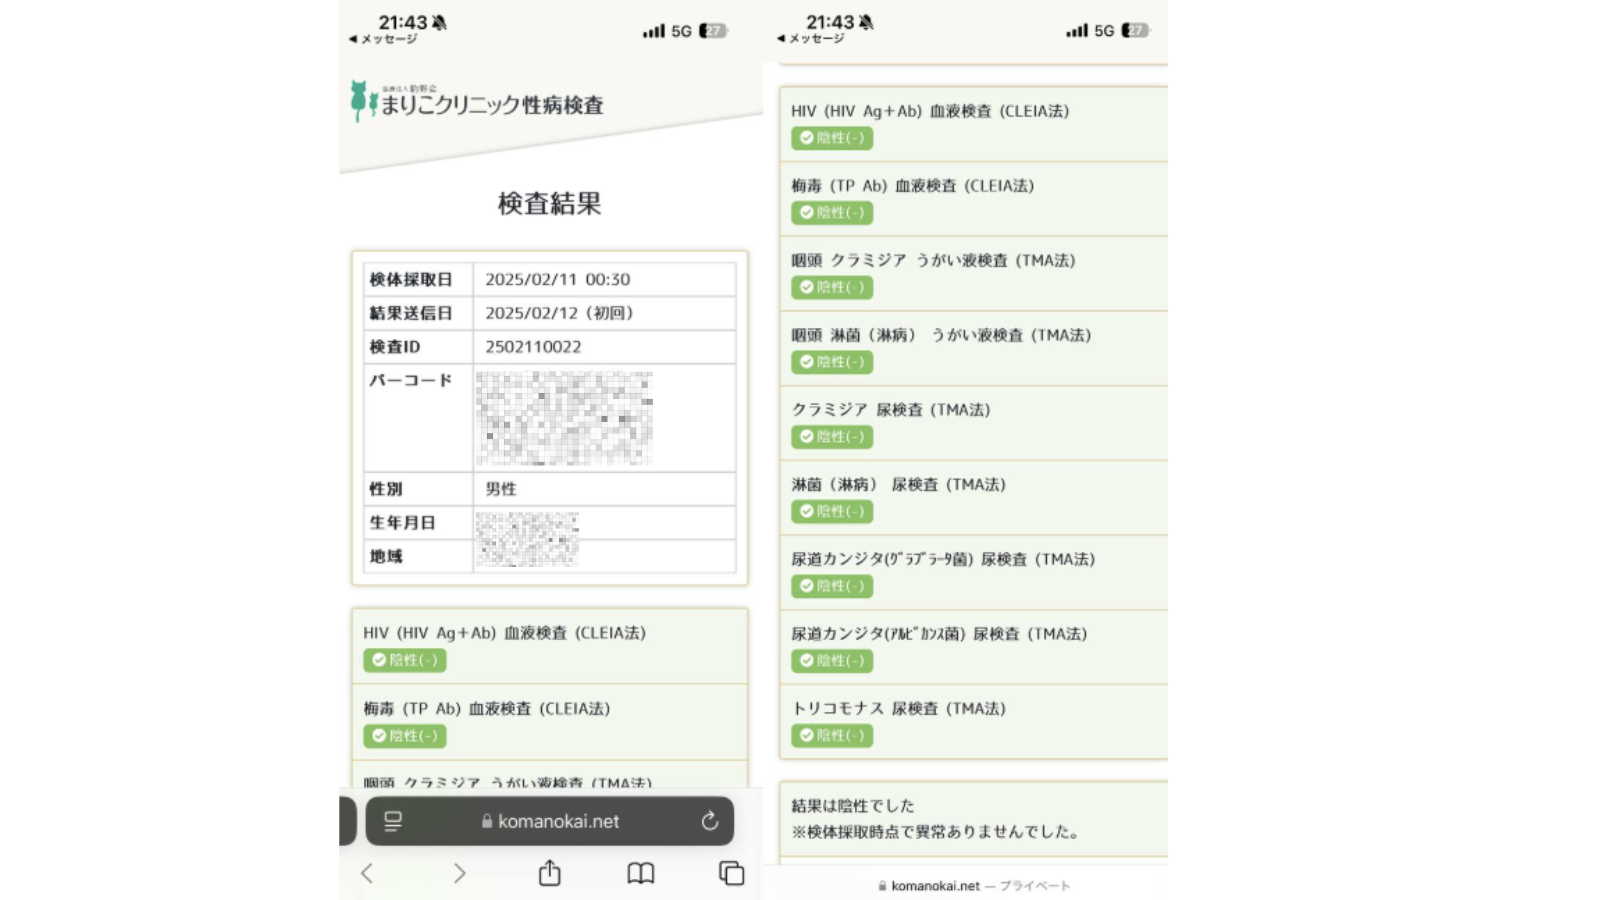This screenshot has height=900, width=1600.
Task: Tap the Safari back arrow
Action: (367, 873)
